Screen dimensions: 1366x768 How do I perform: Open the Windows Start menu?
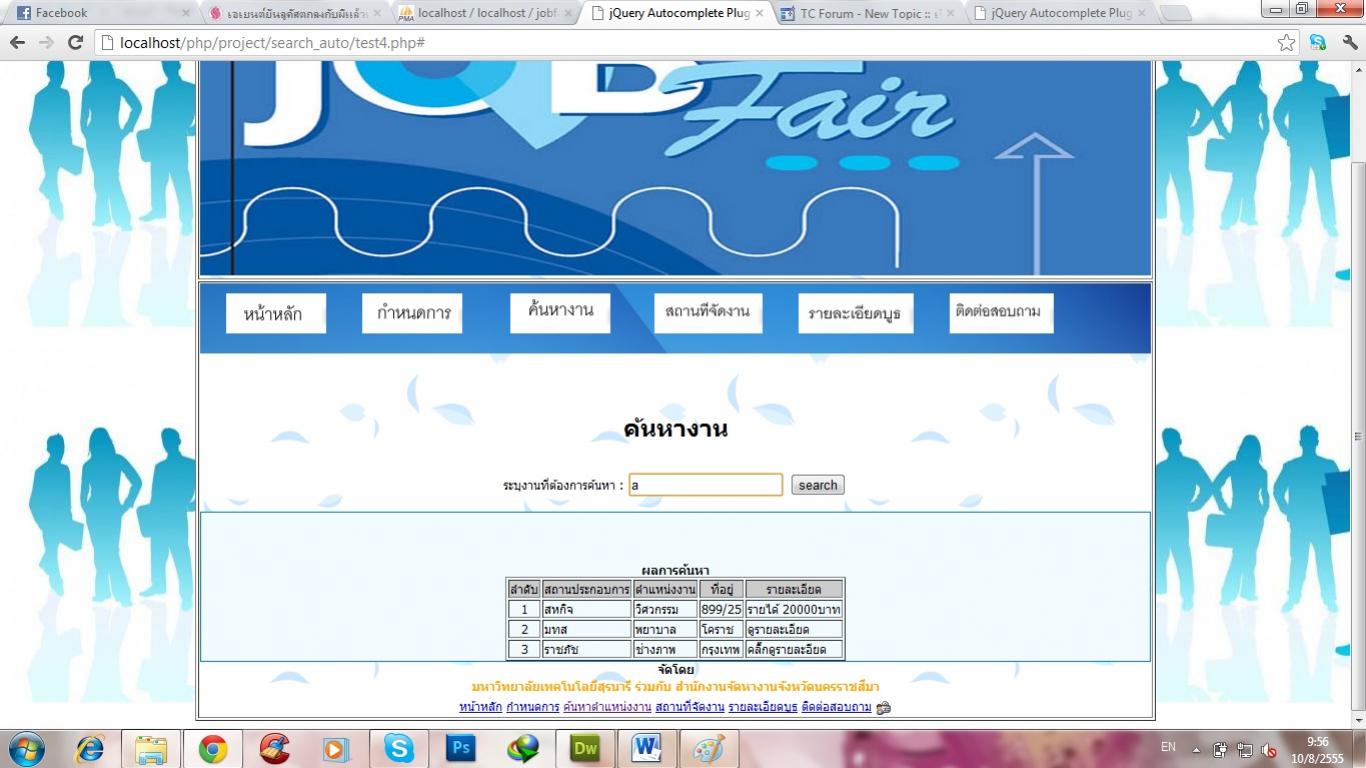point(25,749)
